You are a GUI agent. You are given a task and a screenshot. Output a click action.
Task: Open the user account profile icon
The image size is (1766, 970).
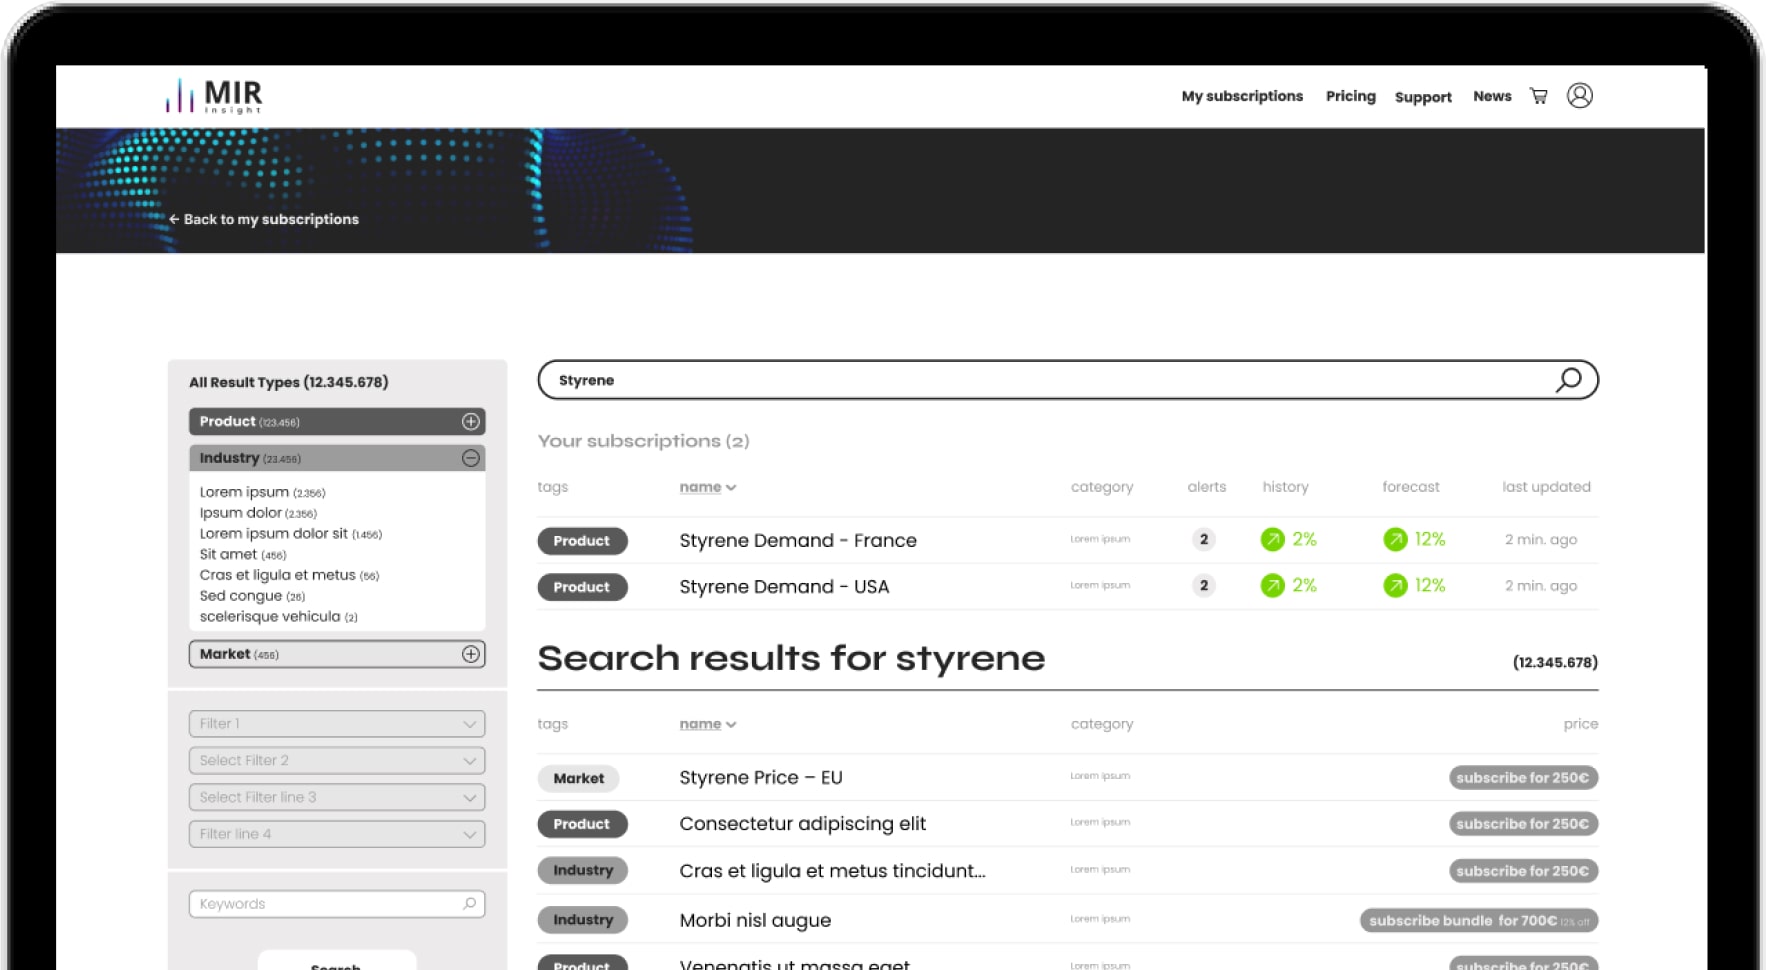pos(1579,96)
